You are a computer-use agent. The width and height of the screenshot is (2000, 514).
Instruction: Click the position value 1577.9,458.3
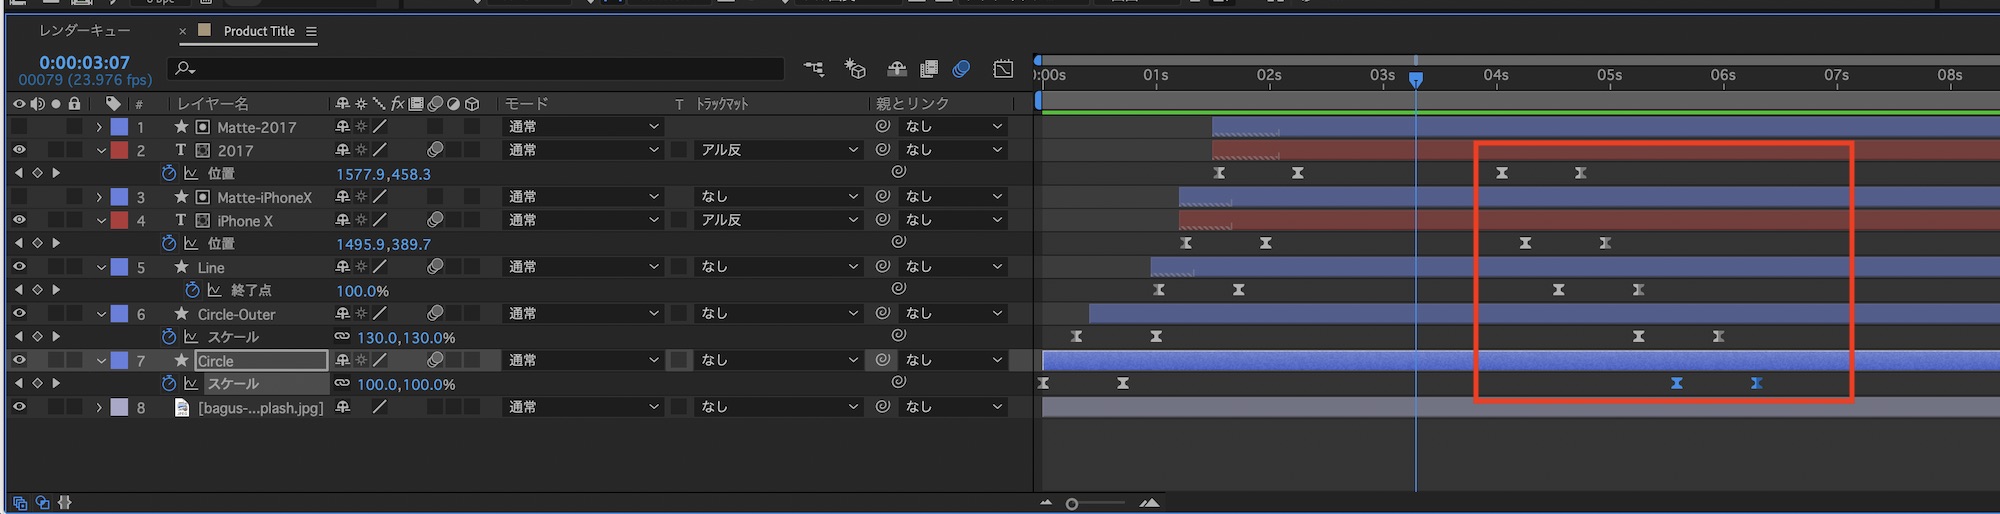click(383, 174)
